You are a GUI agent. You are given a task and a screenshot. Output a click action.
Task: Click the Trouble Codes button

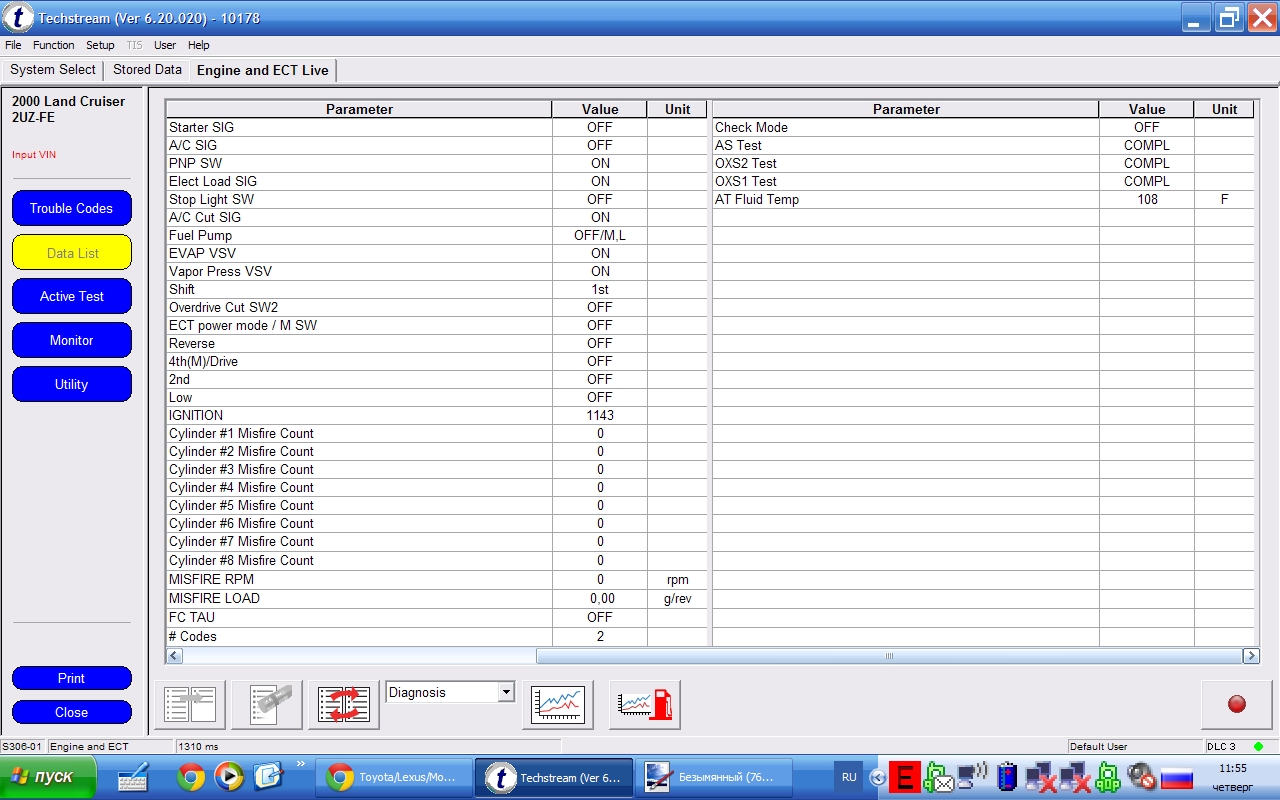[72, 208]
